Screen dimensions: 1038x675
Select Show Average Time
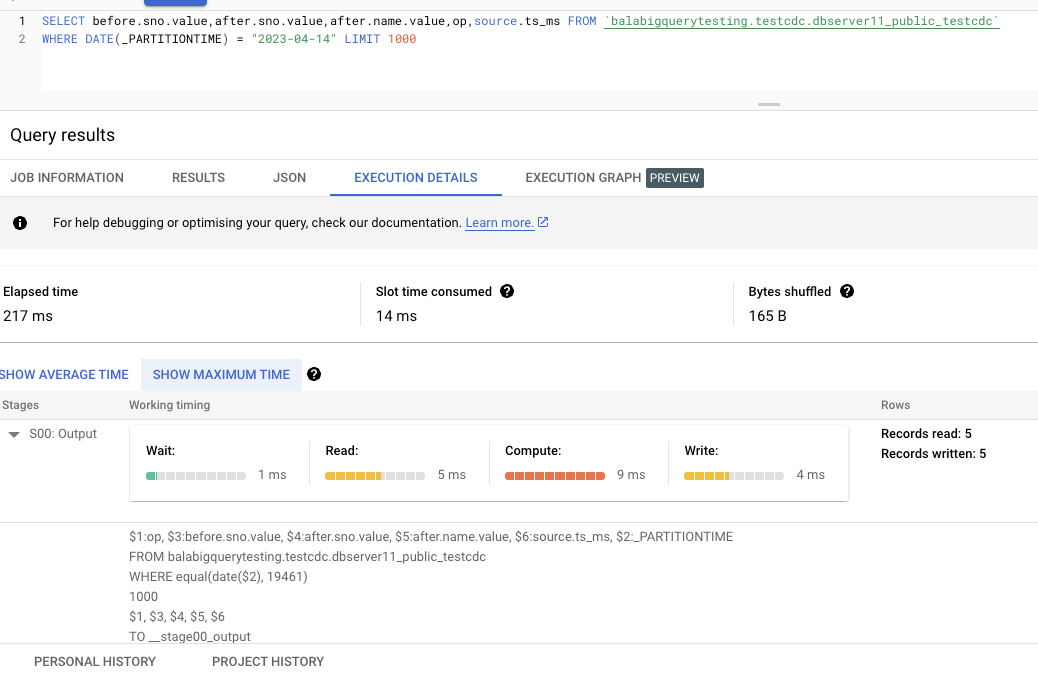point(64,375)
